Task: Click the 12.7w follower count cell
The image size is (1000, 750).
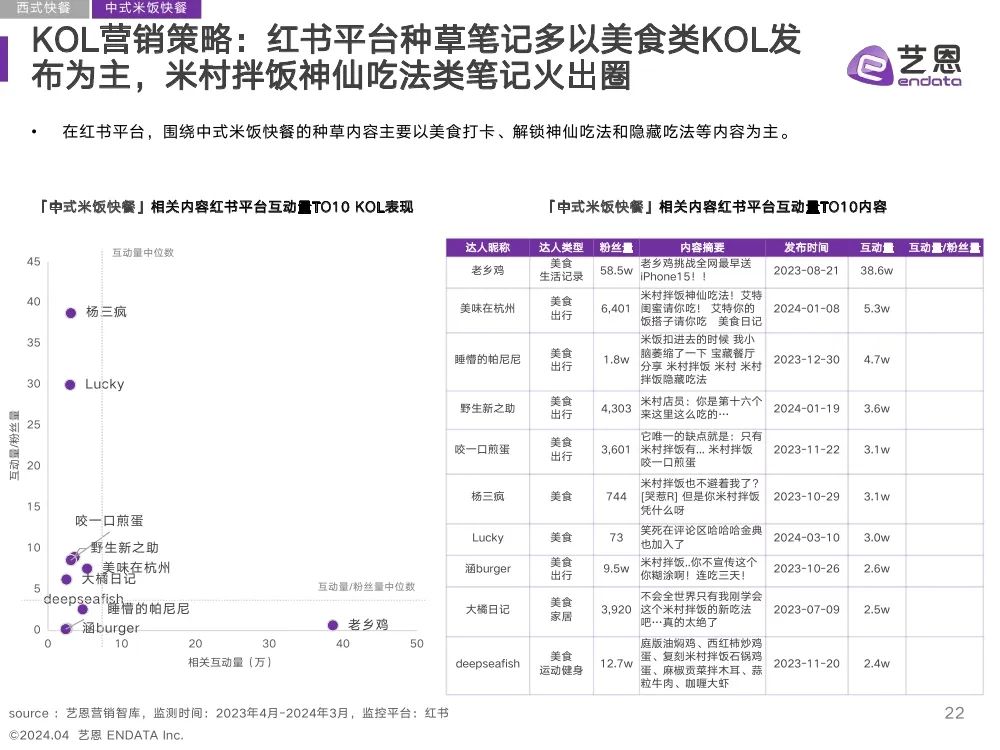Action: [616, 664]
